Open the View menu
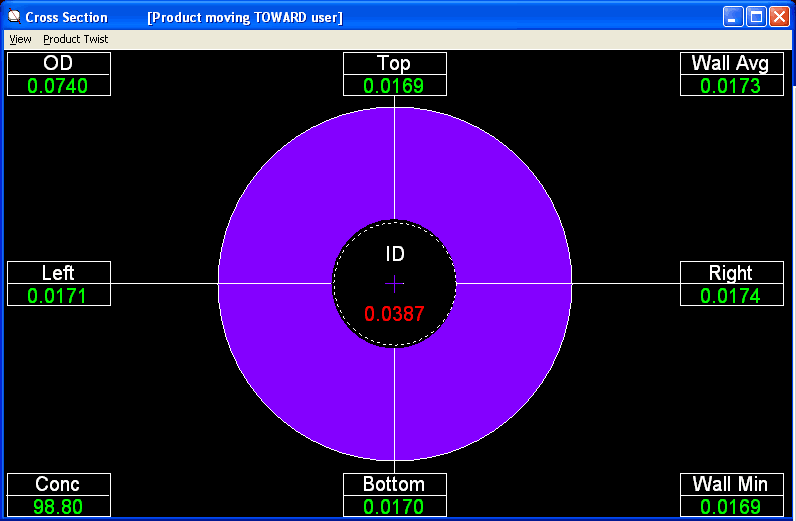This screenshot has width=796, height=521. 20,39
